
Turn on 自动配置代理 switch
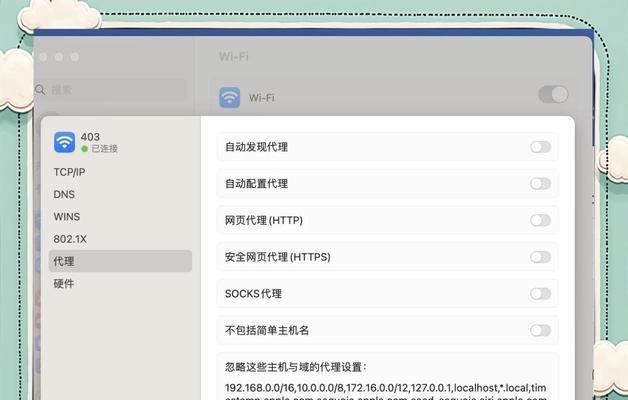pos(540,184)
